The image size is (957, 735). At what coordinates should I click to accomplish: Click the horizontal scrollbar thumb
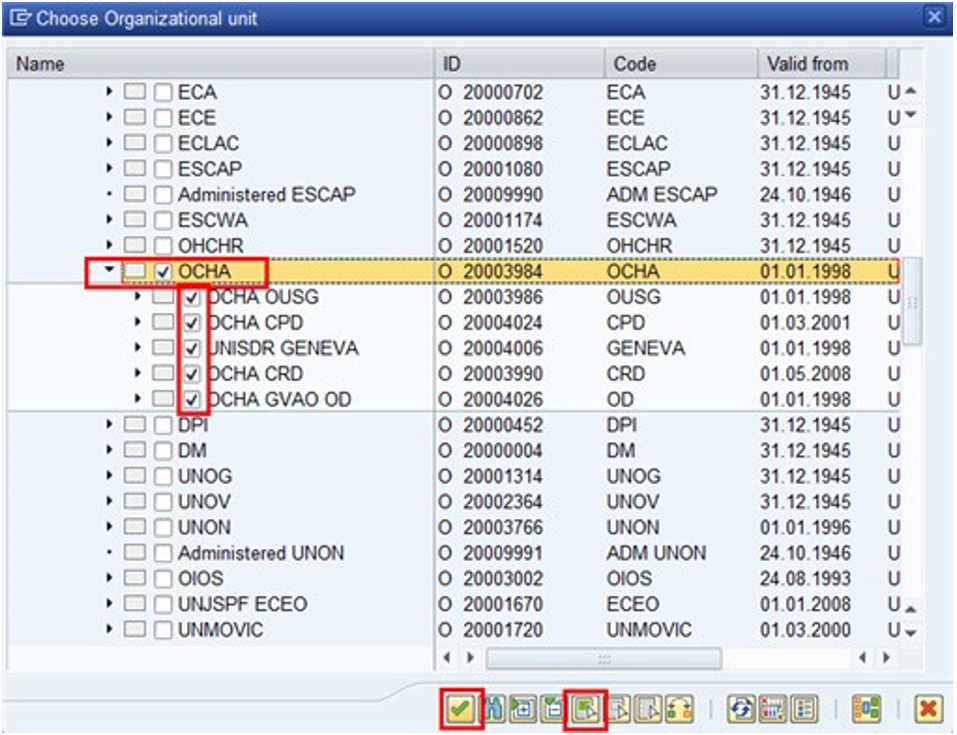[x=604, y=659]
